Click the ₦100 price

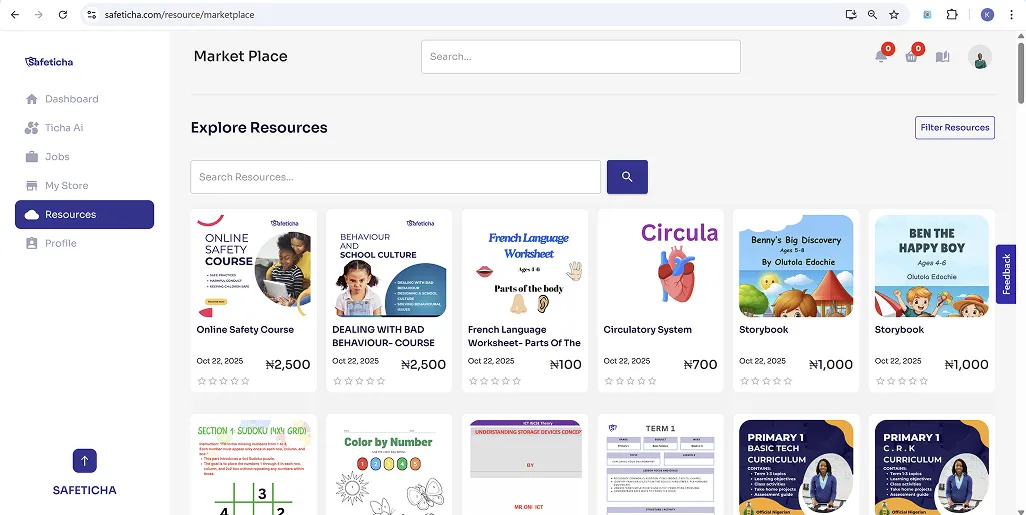[565, 364]
